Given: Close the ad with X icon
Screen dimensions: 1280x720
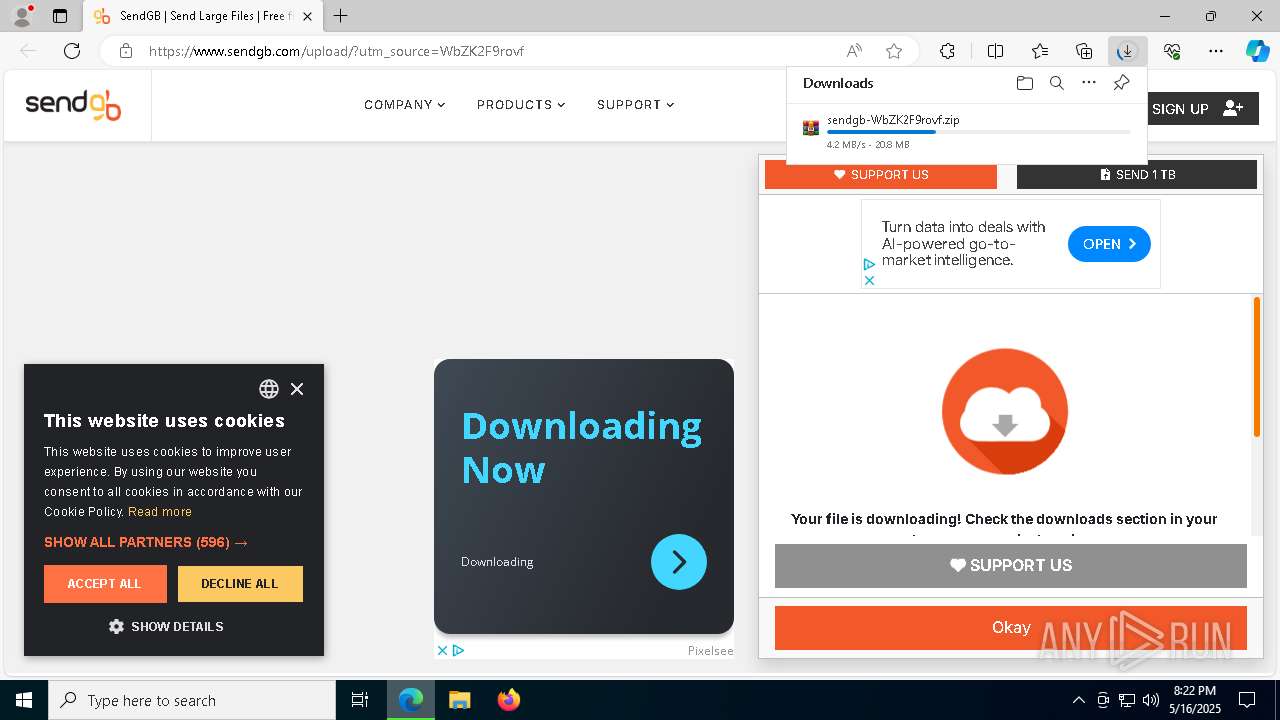Looking at the screenshot, I should 869,281.
